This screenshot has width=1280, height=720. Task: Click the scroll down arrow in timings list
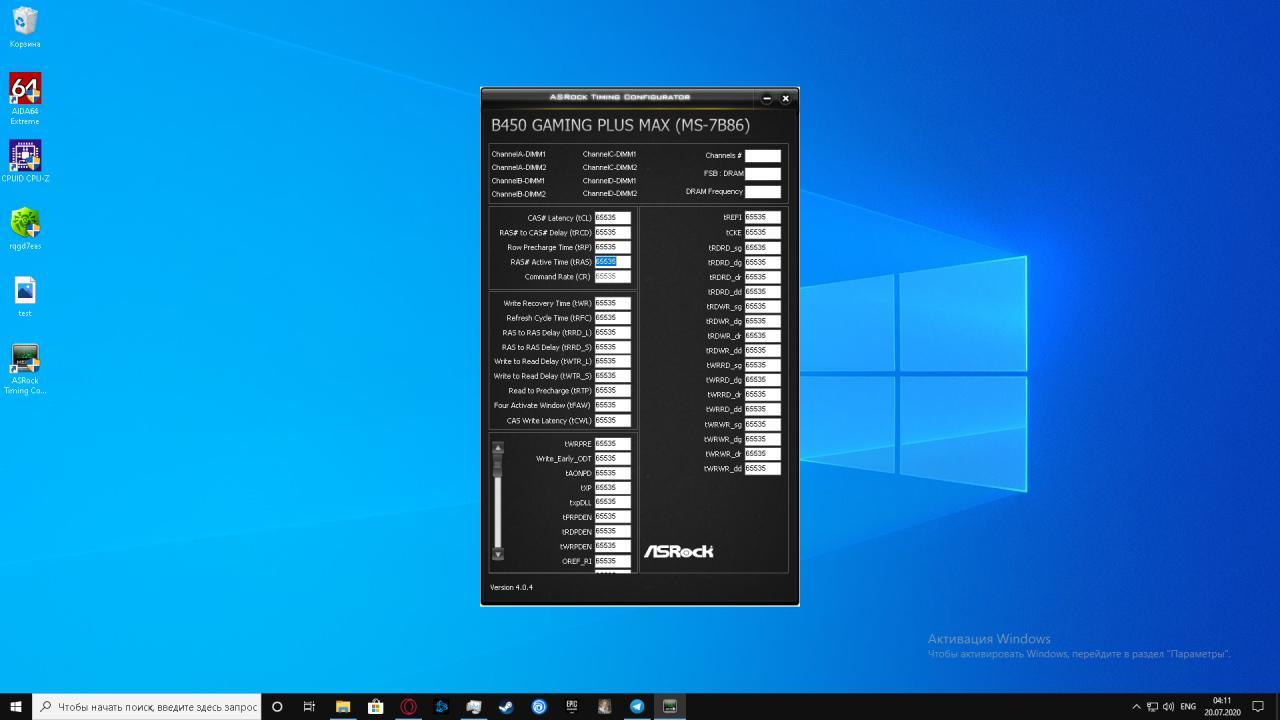[498, 554]
